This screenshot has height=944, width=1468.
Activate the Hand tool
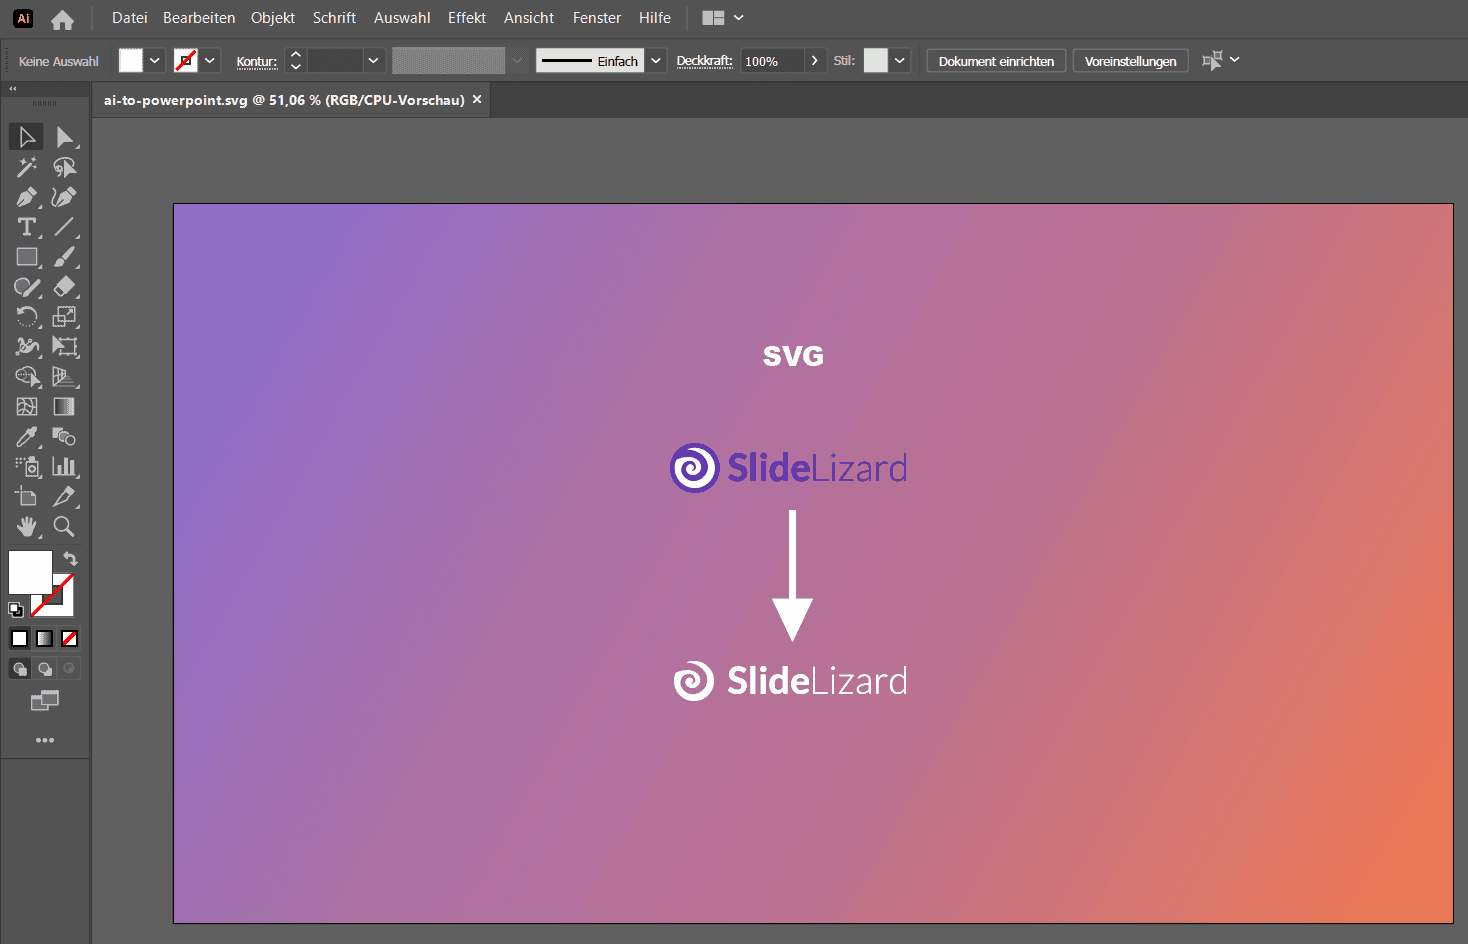click(x=26, y=527)
